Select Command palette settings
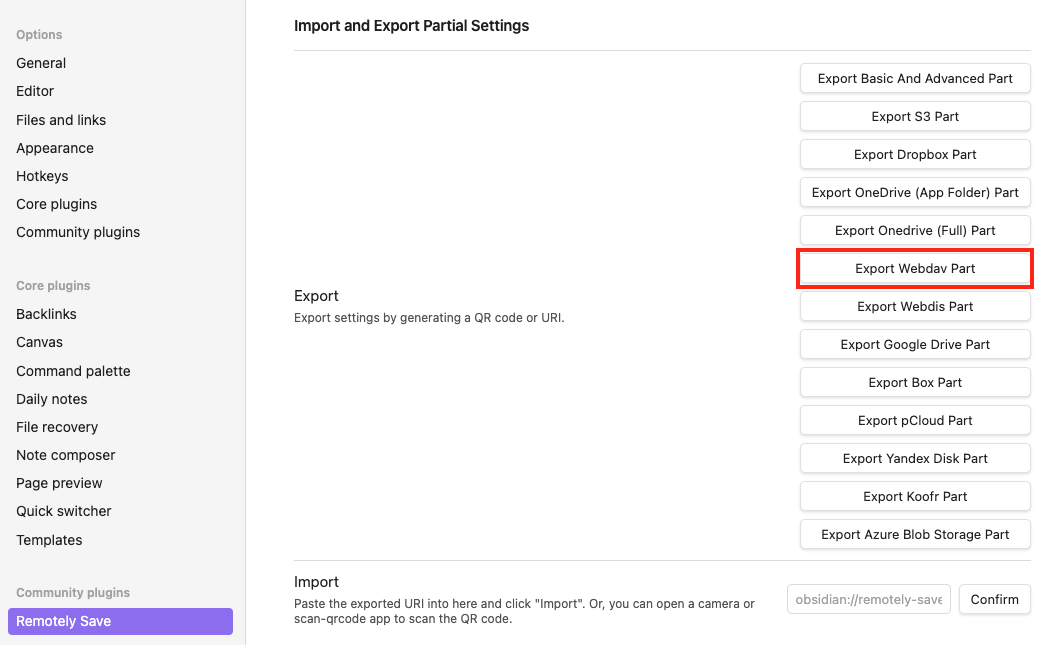 click(x=73, y=371)
